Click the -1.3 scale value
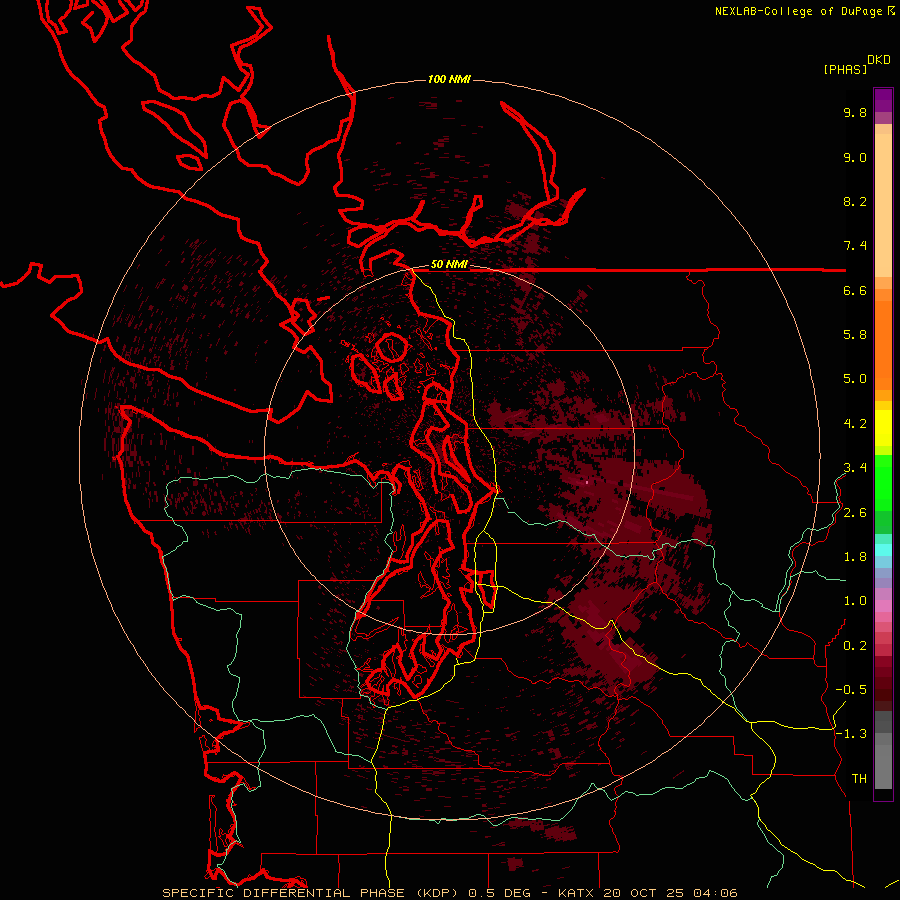 point(851,734)
